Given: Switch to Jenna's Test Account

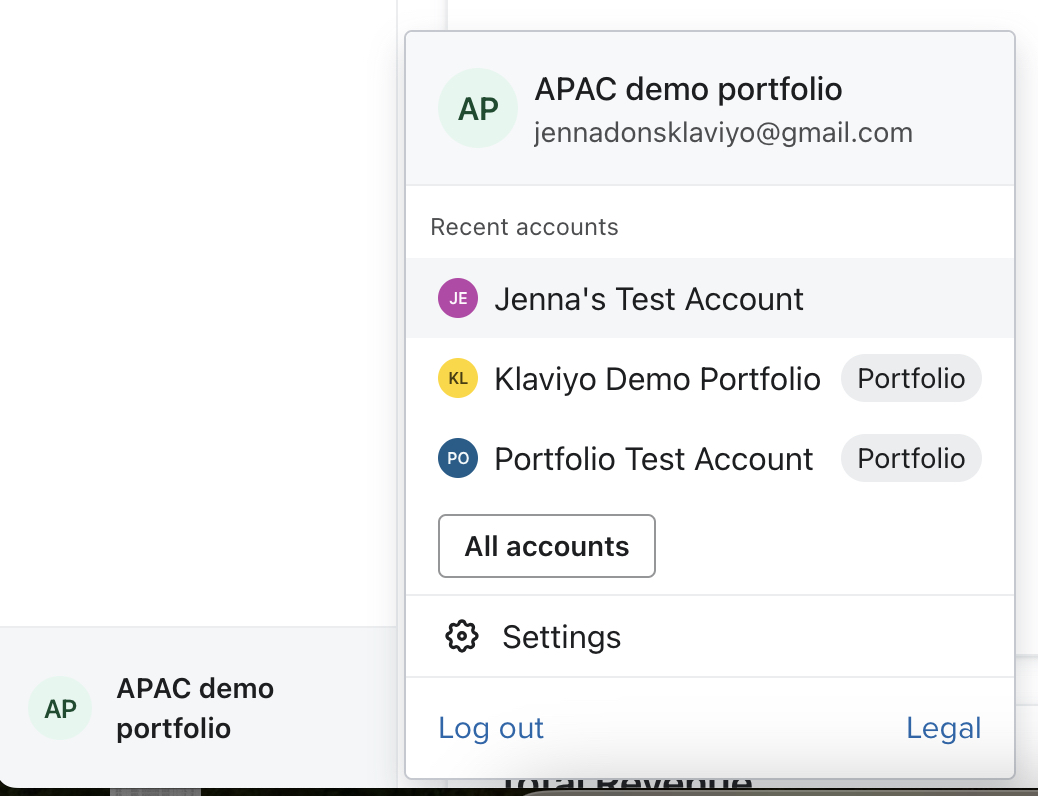Looking at the screenshot, I should [648, 297].
